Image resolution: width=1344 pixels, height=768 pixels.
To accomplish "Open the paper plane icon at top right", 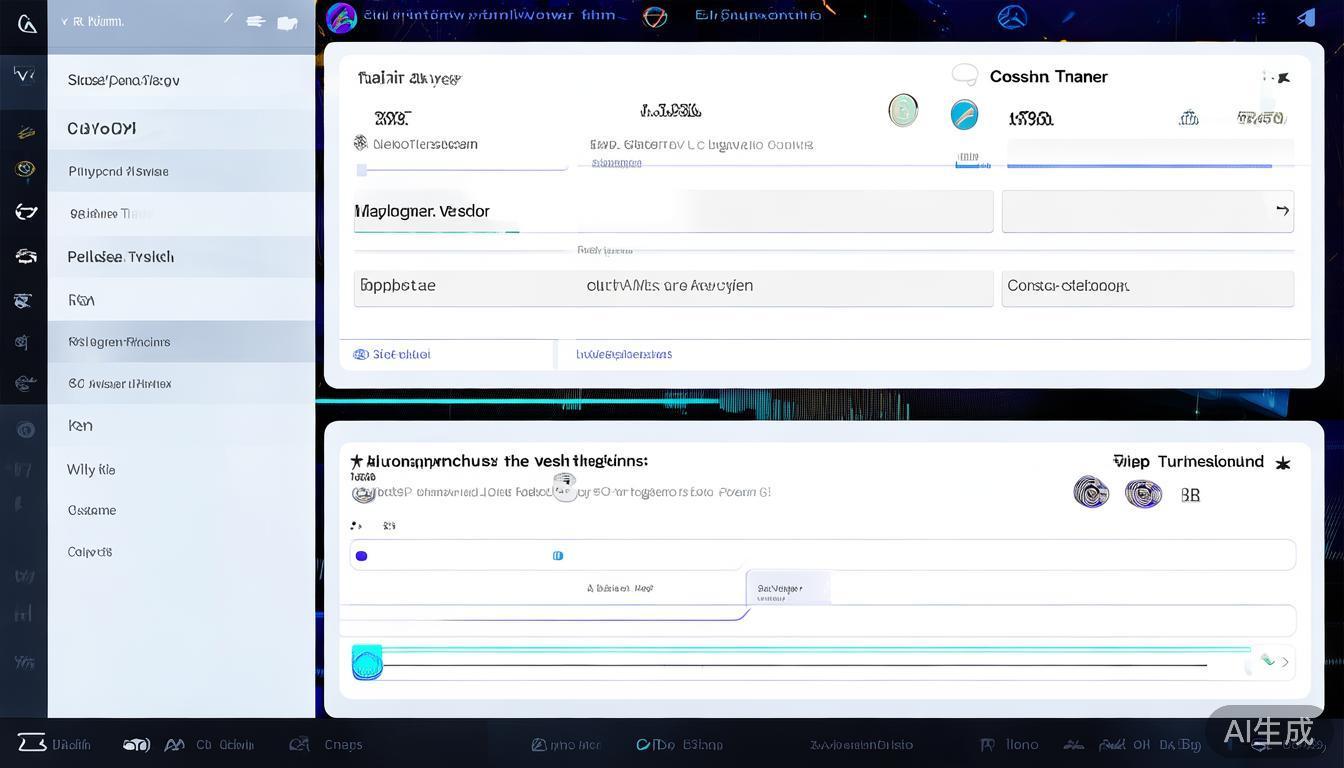I will [1306, 16].
